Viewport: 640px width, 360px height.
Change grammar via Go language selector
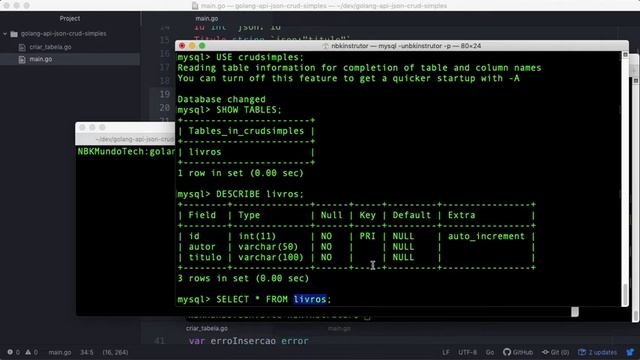click(490, 352)
